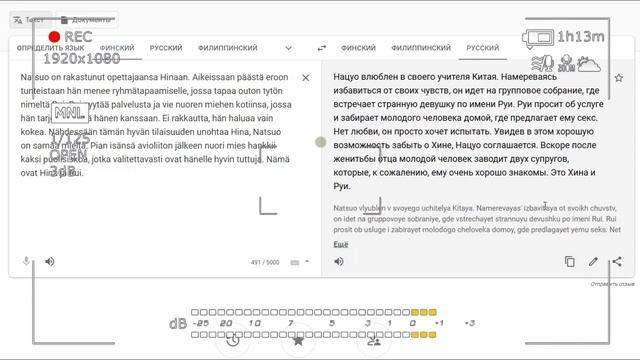Screen dimensions: 640x360
Task: Set target language to РУССКИЙ
Action: coord(482,48)
